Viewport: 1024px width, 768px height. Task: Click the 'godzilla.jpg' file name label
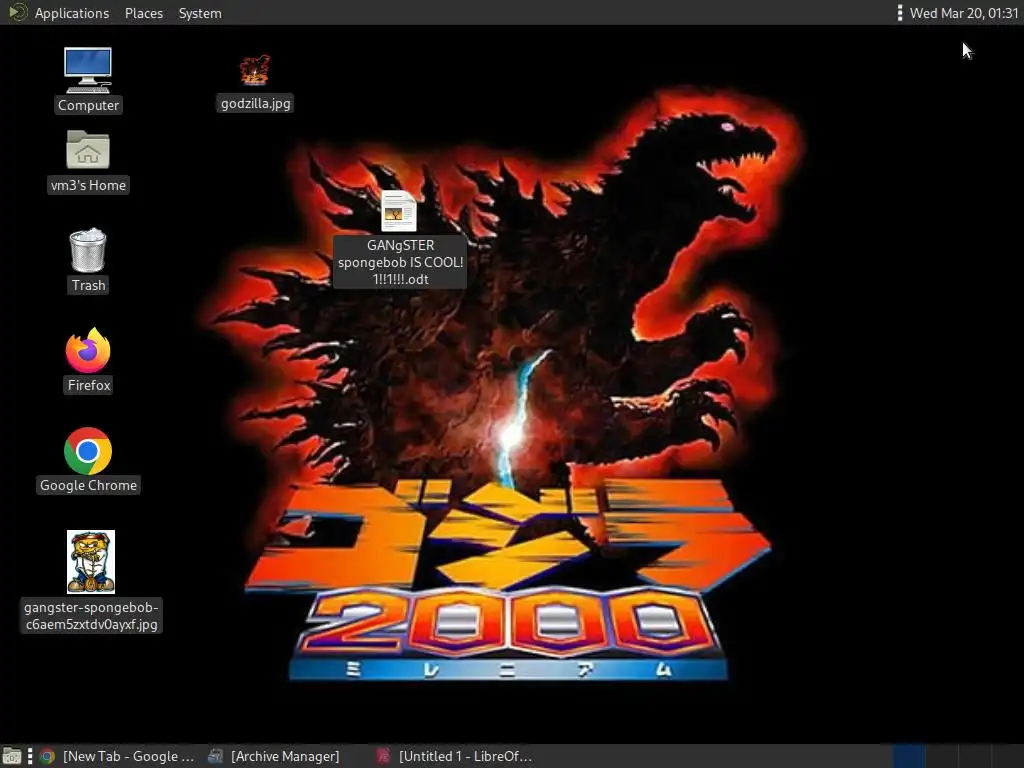(x=255, y=103)
